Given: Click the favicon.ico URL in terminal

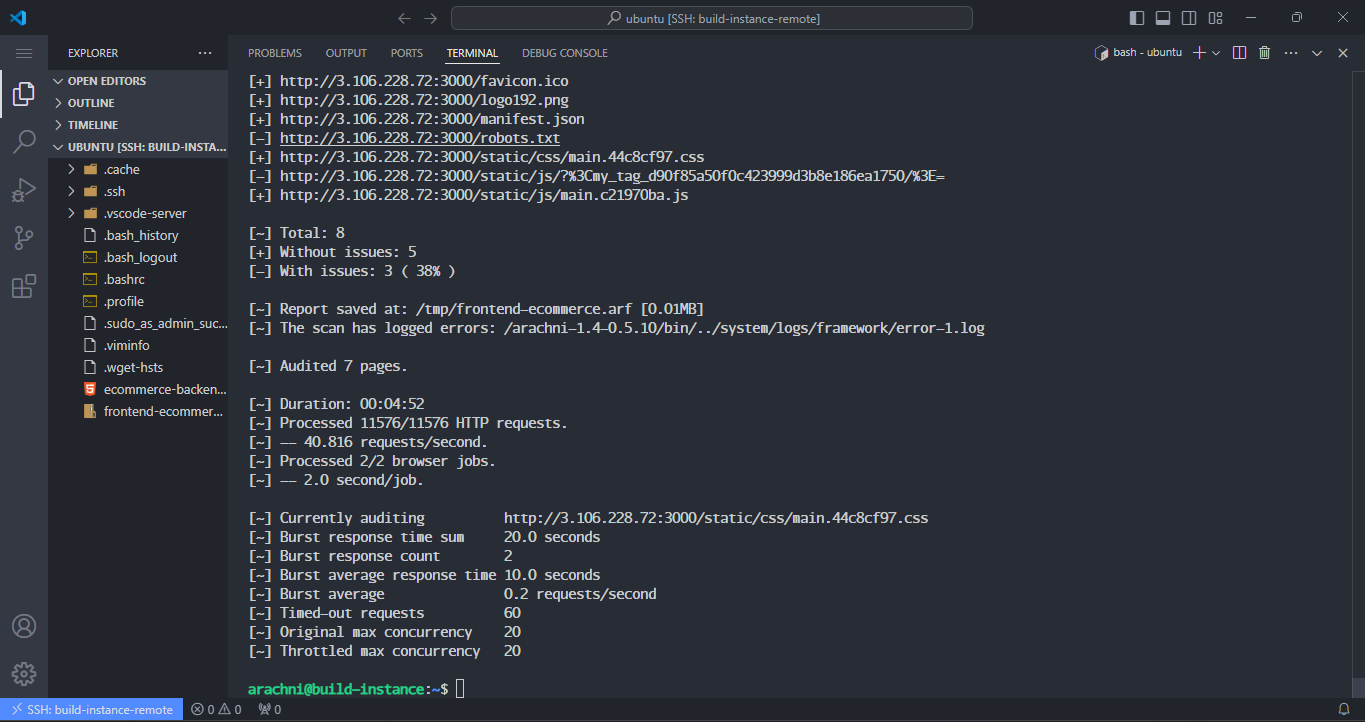Looking at the screenshot, I should [x=424, y=81].
